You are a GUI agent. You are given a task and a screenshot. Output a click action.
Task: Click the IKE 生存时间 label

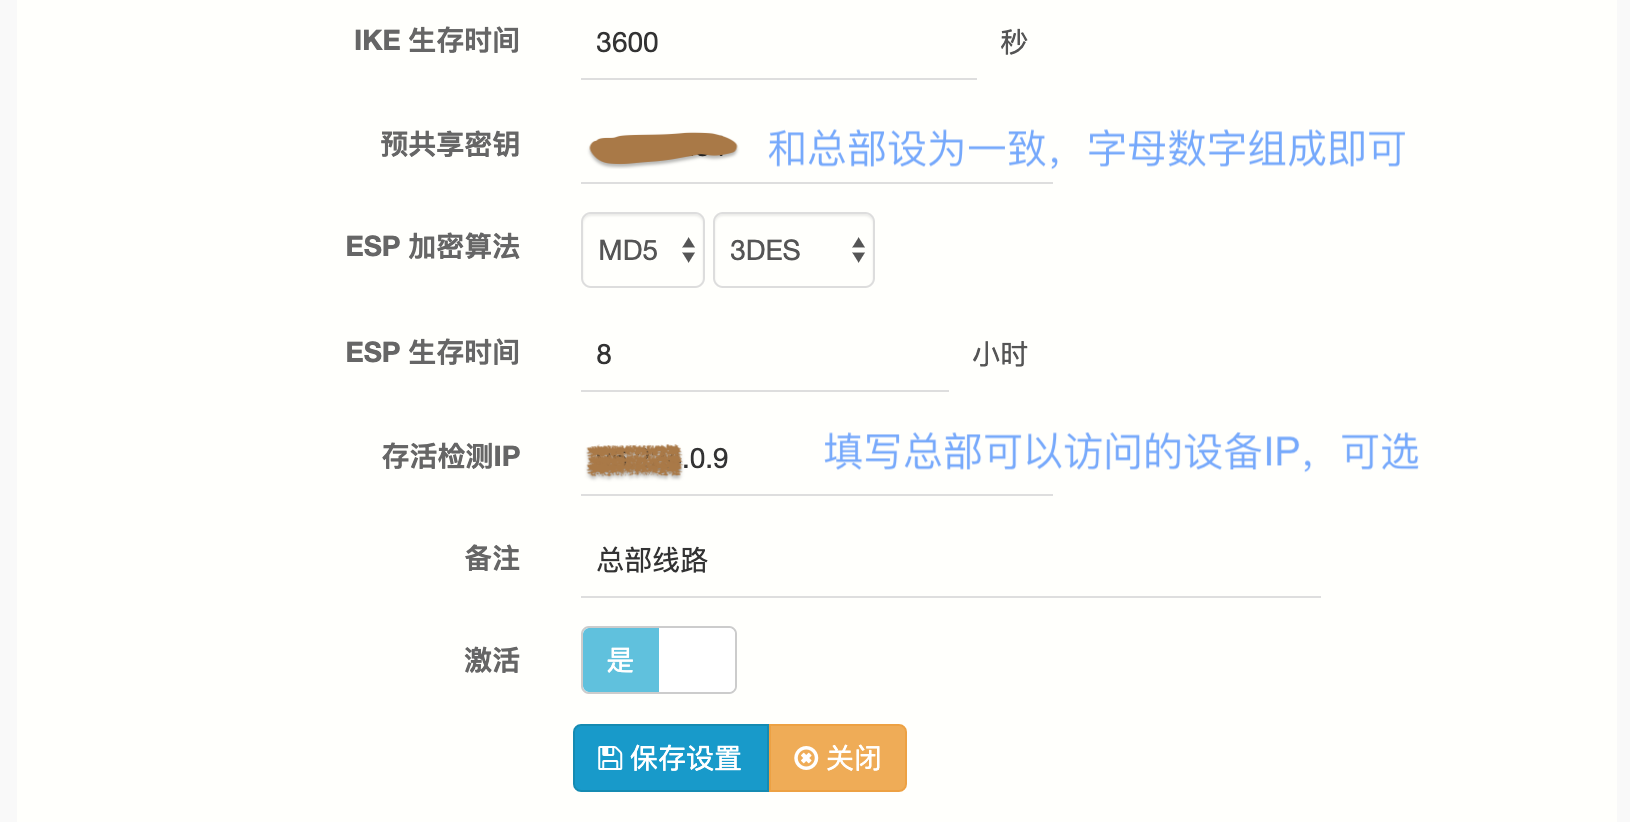436,41
